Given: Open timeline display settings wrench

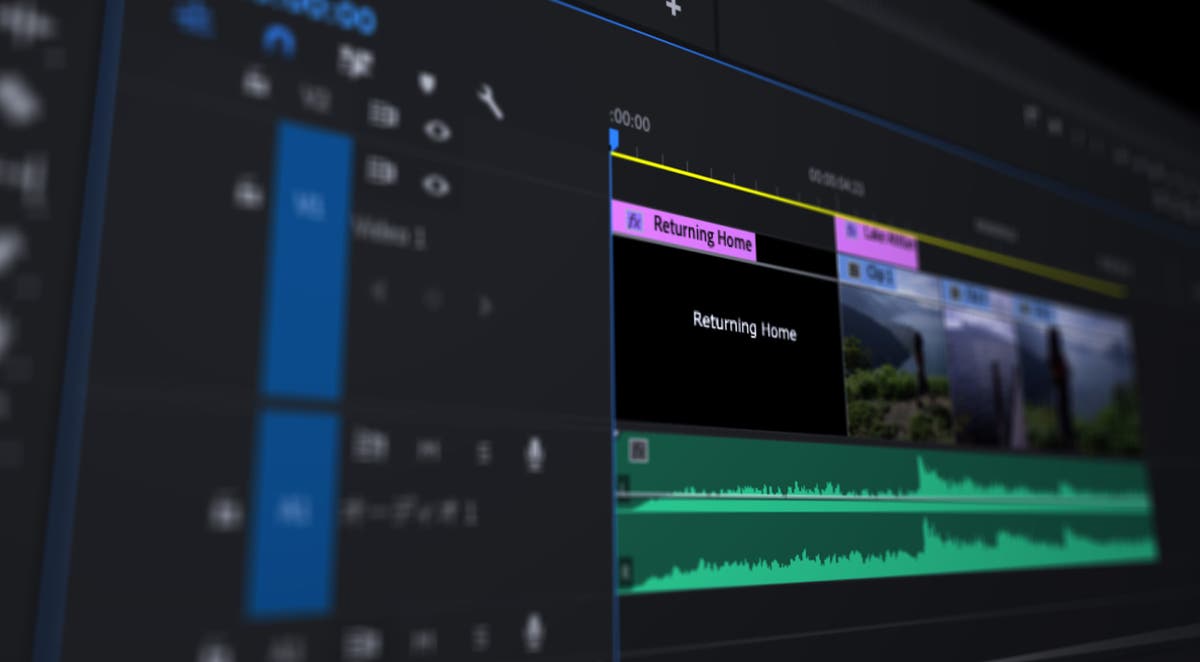Looking at the screenshot, I should 489,101.
